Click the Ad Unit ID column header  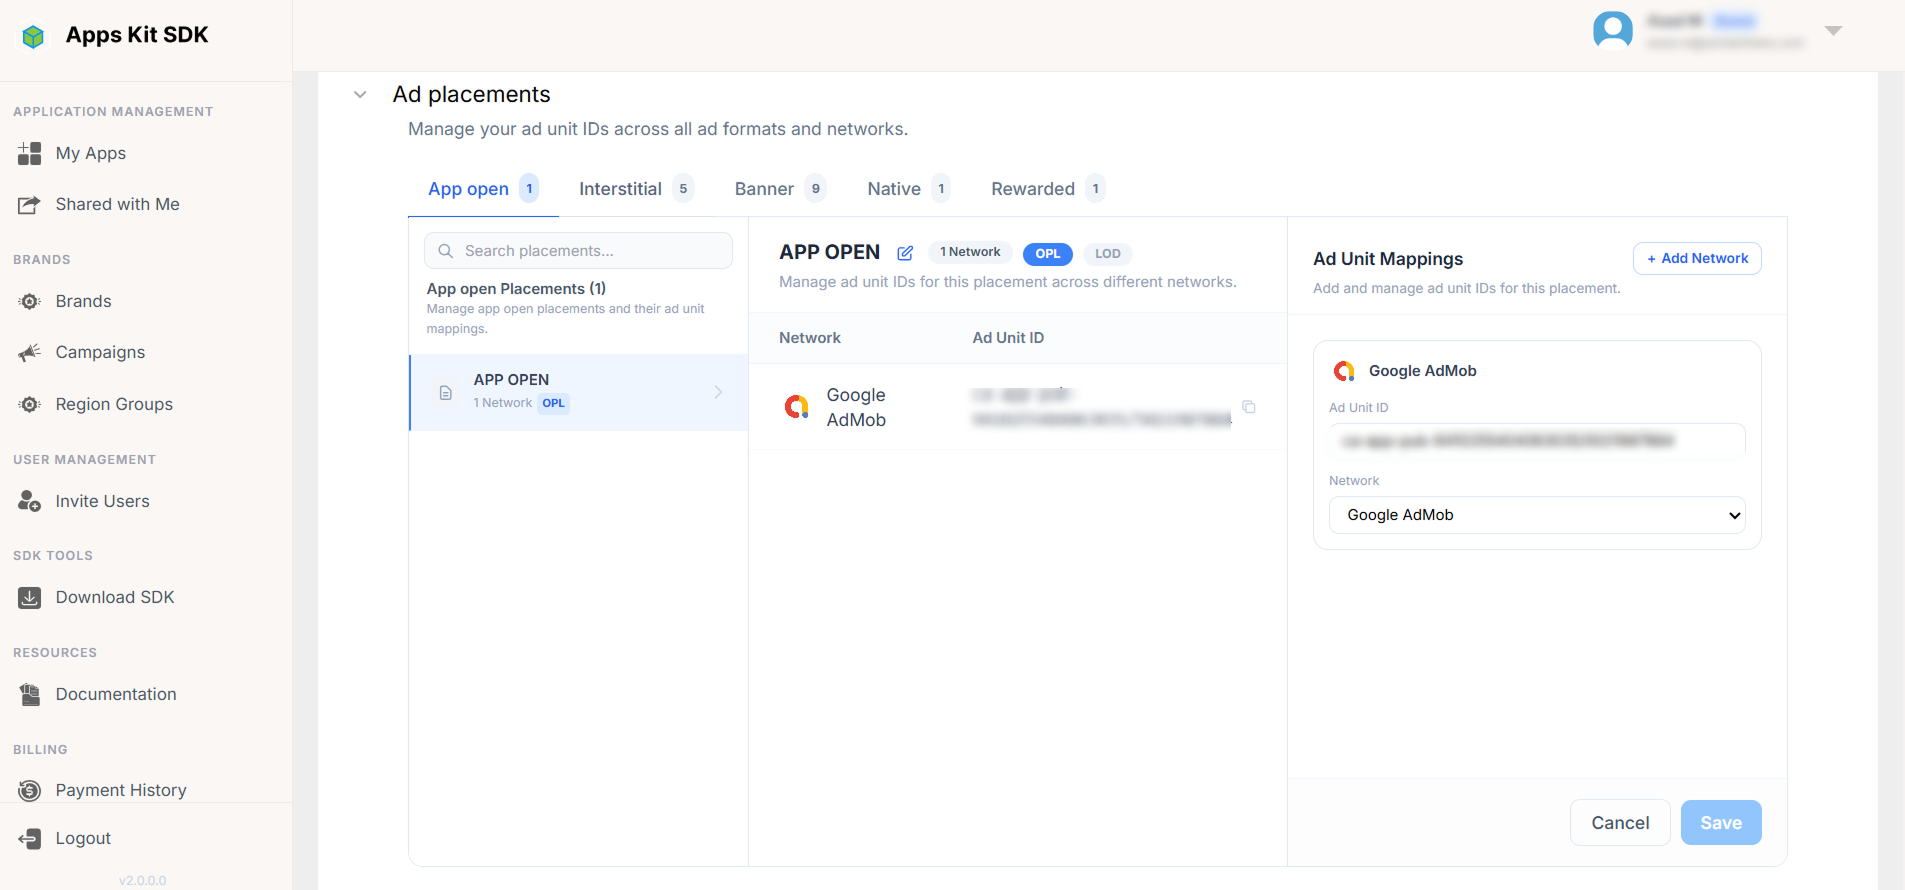coord(1008,338)
